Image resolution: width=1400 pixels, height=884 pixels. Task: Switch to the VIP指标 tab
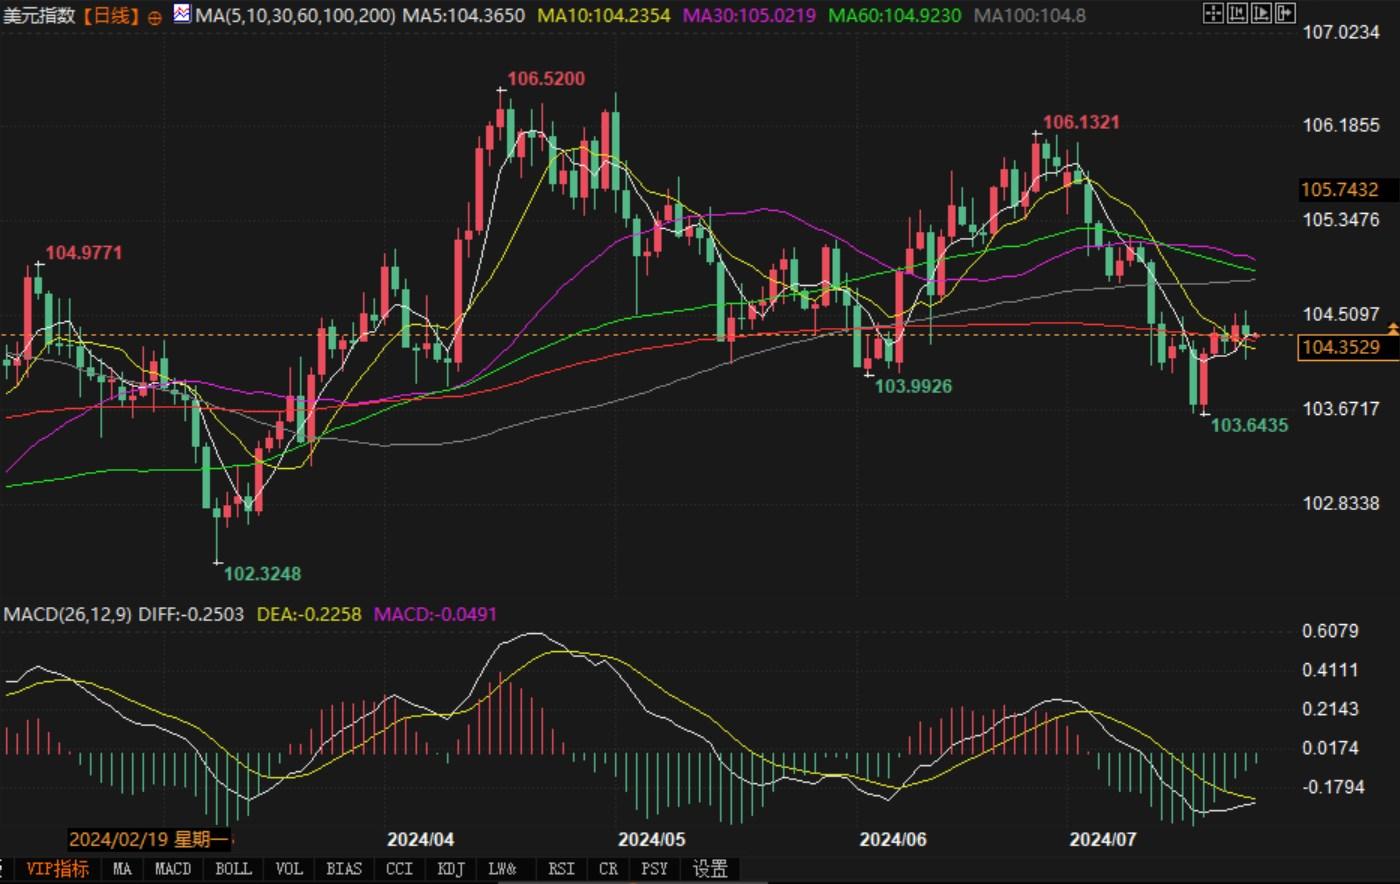[x=57, y=869]
